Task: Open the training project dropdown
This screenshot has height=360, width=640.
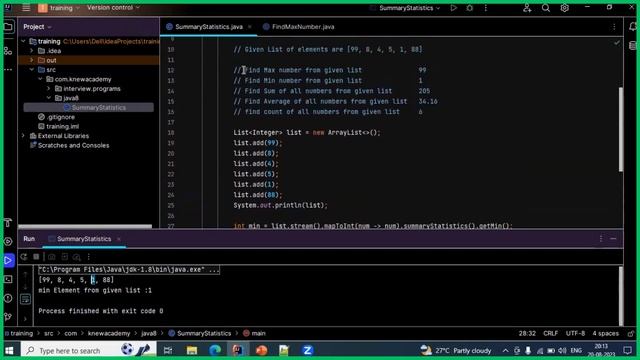Action: (x=59, y=8)
